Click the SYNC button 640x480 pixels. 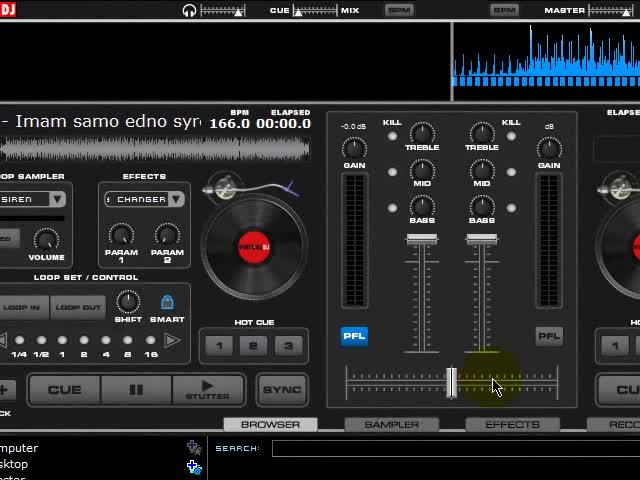tap(282, 390)
